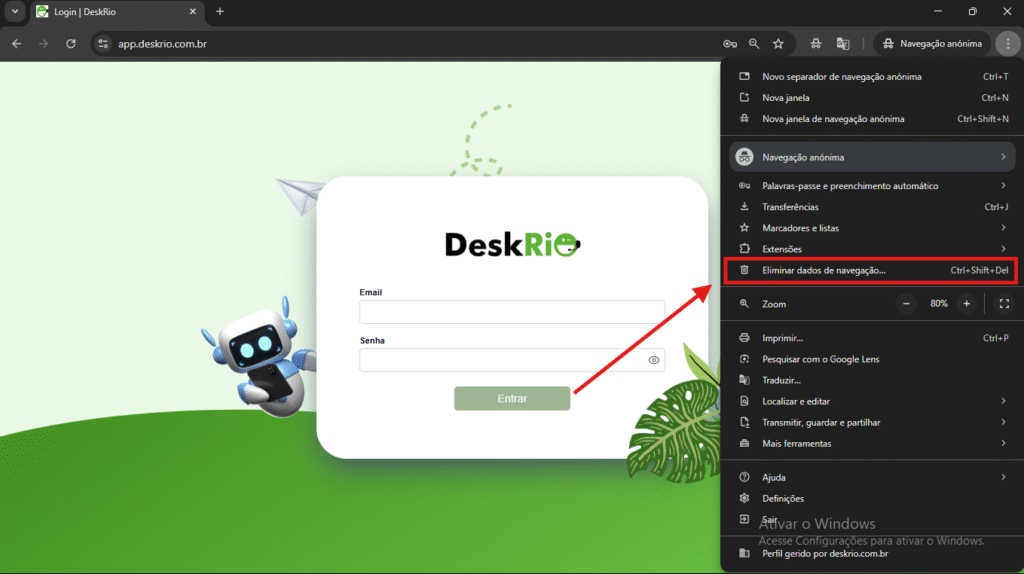1024x574 pixels.
Task: Expand Mais ferramentas submenu
Action: (872, 443)
